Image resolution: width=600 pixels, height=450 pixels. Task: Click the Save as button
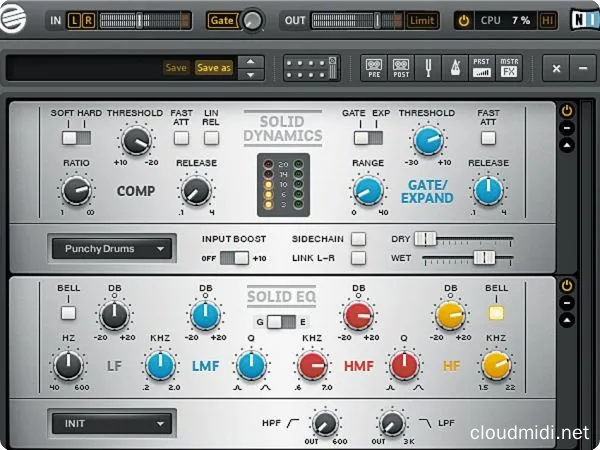click(213, 68)
